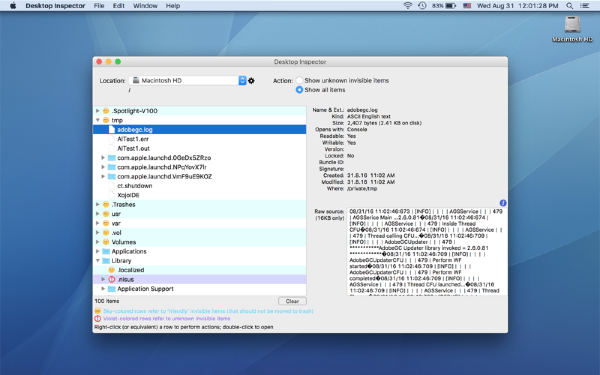Expand the Applications folder
The width and height of the screenshot is (600, 375).
(x=98, y=251)
